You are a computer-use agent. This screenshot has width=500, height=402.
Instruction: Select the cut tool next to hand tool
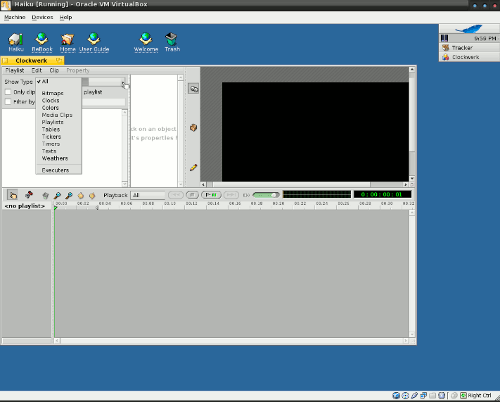[29, 195]
